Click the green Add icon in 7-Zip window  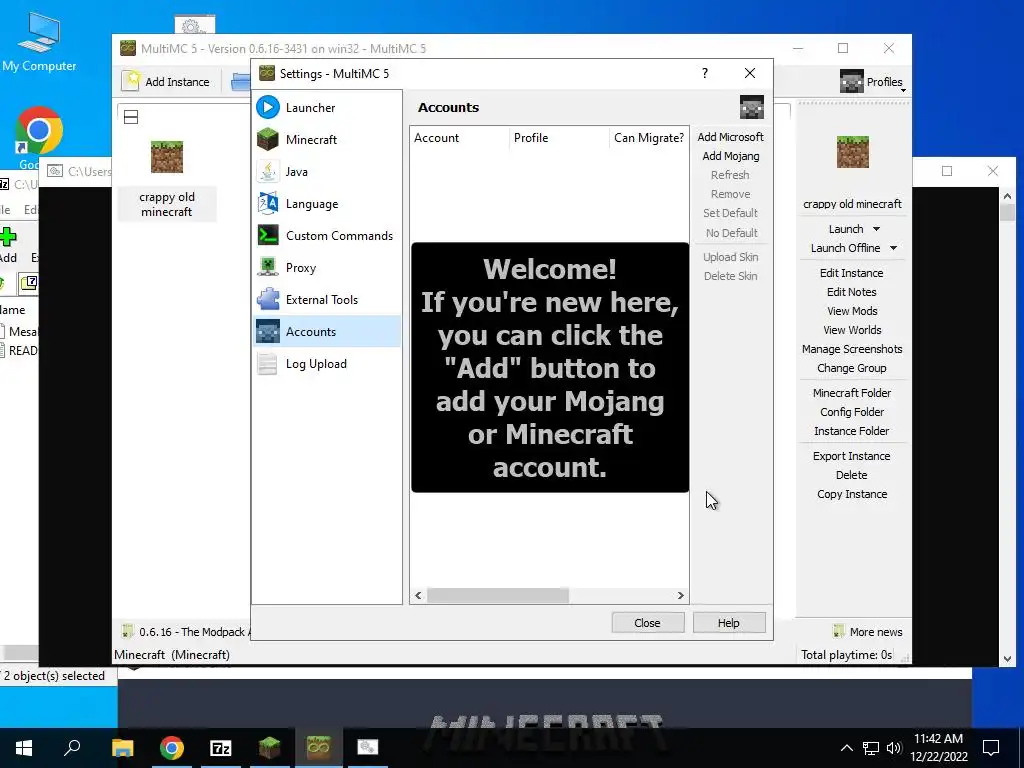[8, 236]
